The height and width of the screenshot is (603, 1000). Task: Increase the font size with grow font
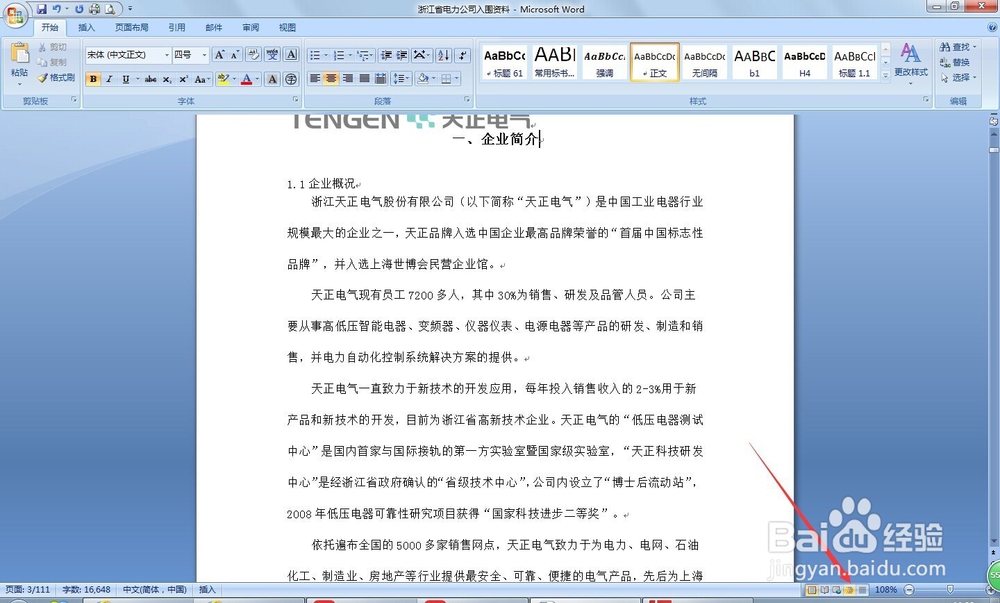pos(219,55)
